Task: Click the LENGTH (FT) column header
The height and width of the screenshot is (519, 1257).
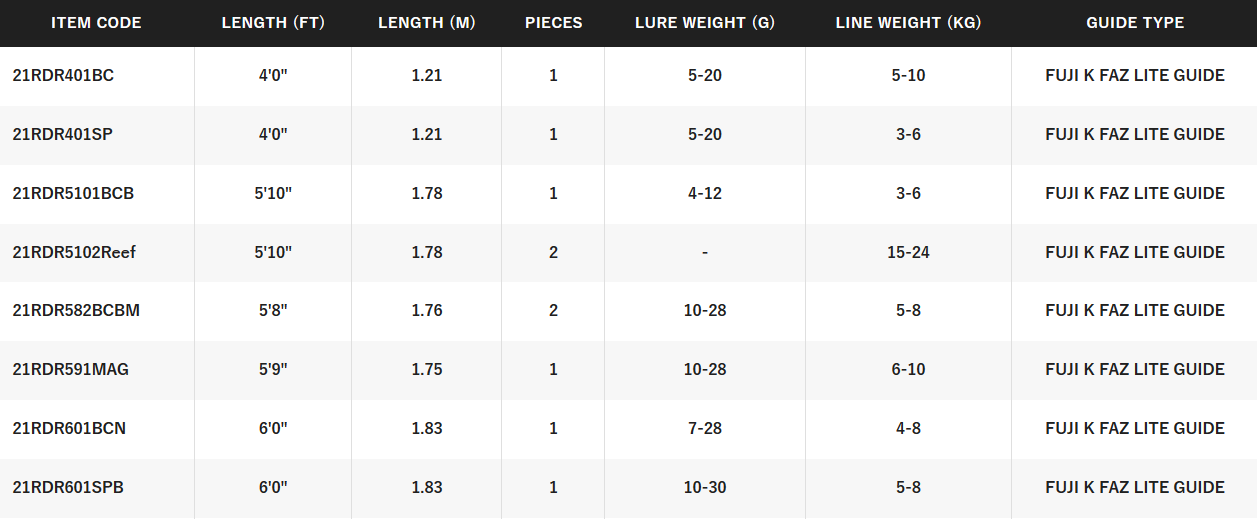Action: tap(273, 23)
